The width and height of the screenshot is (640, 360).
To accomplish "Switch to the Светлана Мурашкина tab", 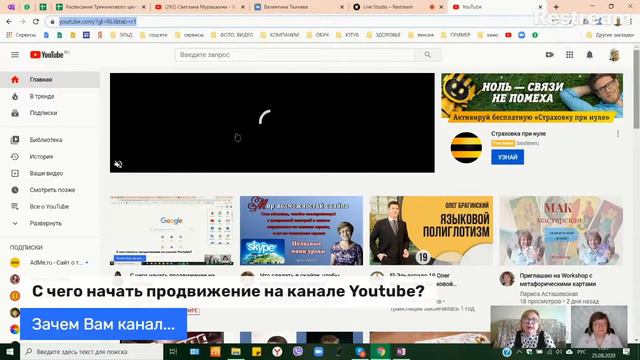I will coord(200,7).
